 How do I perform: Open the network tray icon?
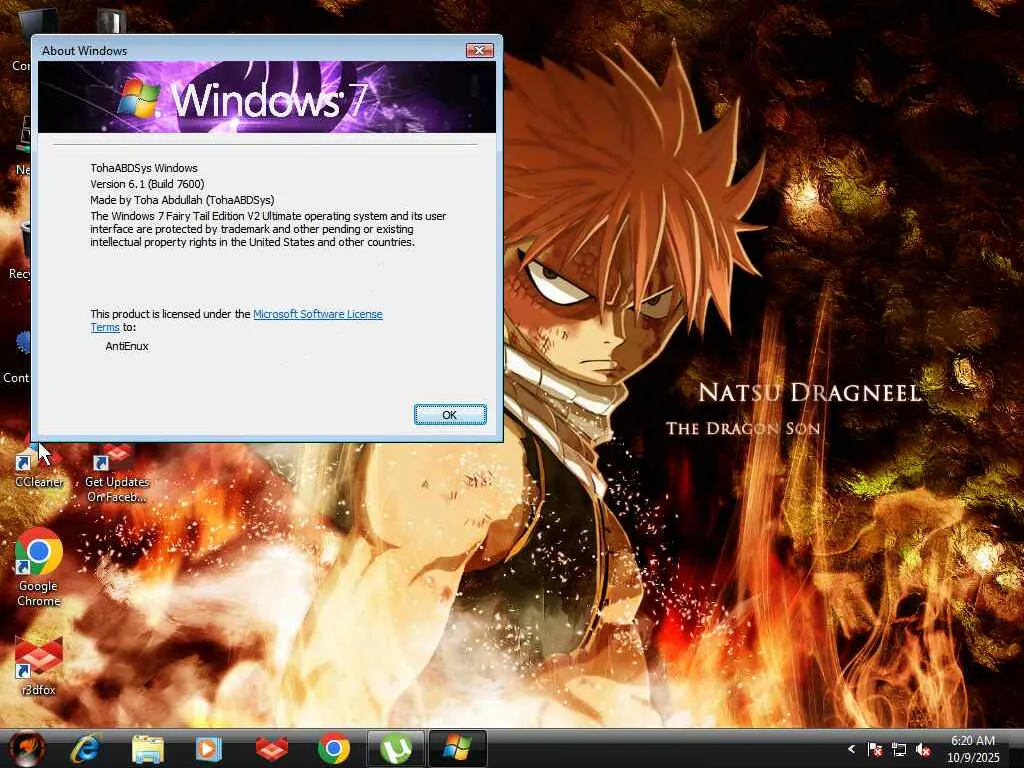tap(899, 750)
